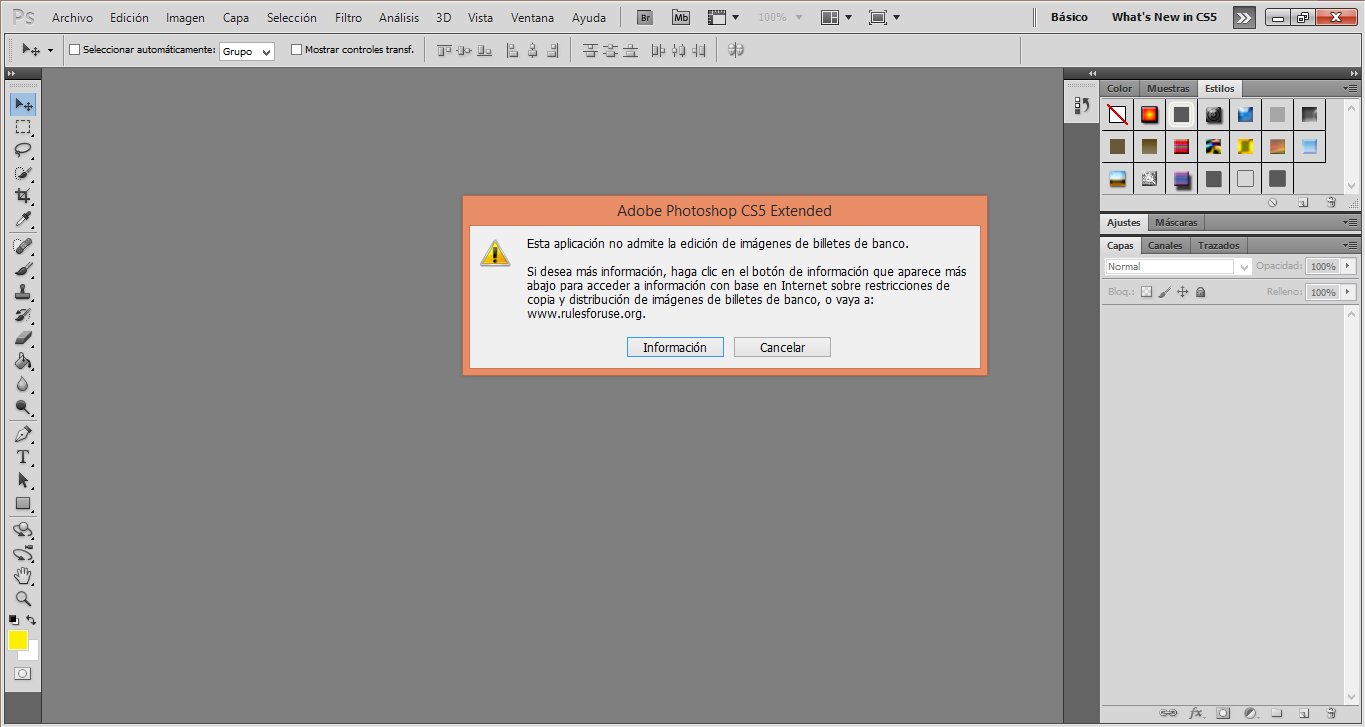Select the Hand tool
Viewport: 1365px width, 727px height.
pyautogui.click(x=22, y=576)
